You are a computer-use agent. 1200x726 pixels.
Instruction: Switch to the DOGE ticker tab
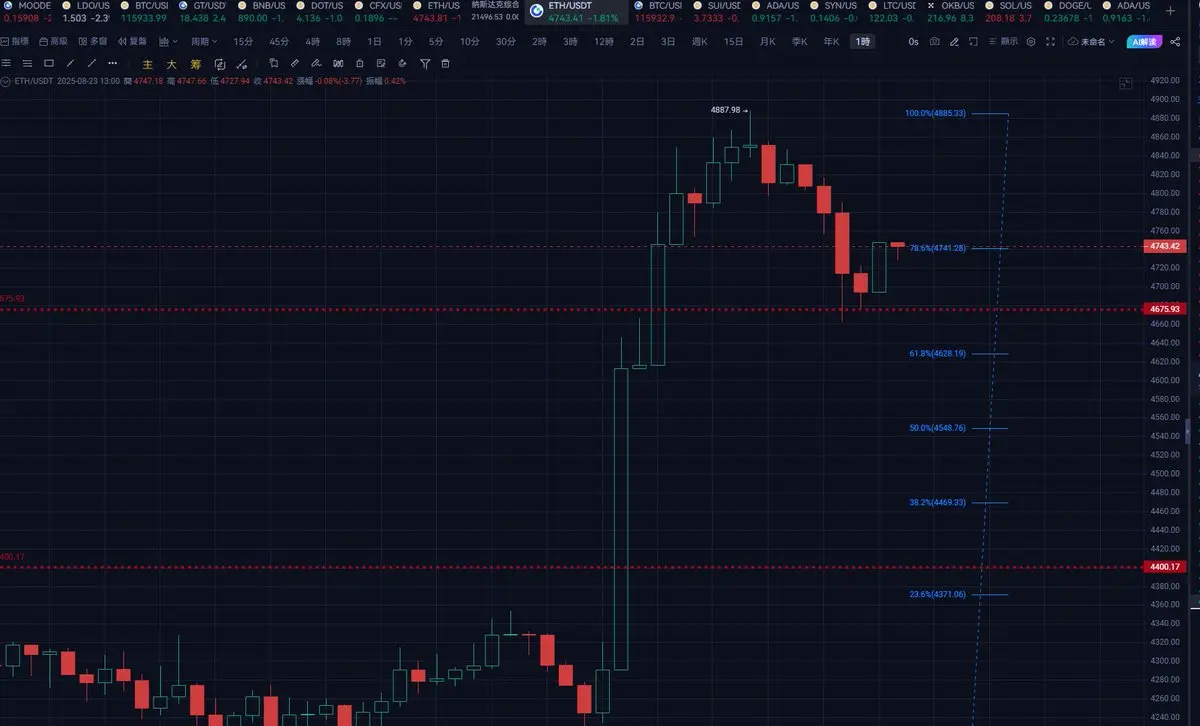click(1067, 12)
